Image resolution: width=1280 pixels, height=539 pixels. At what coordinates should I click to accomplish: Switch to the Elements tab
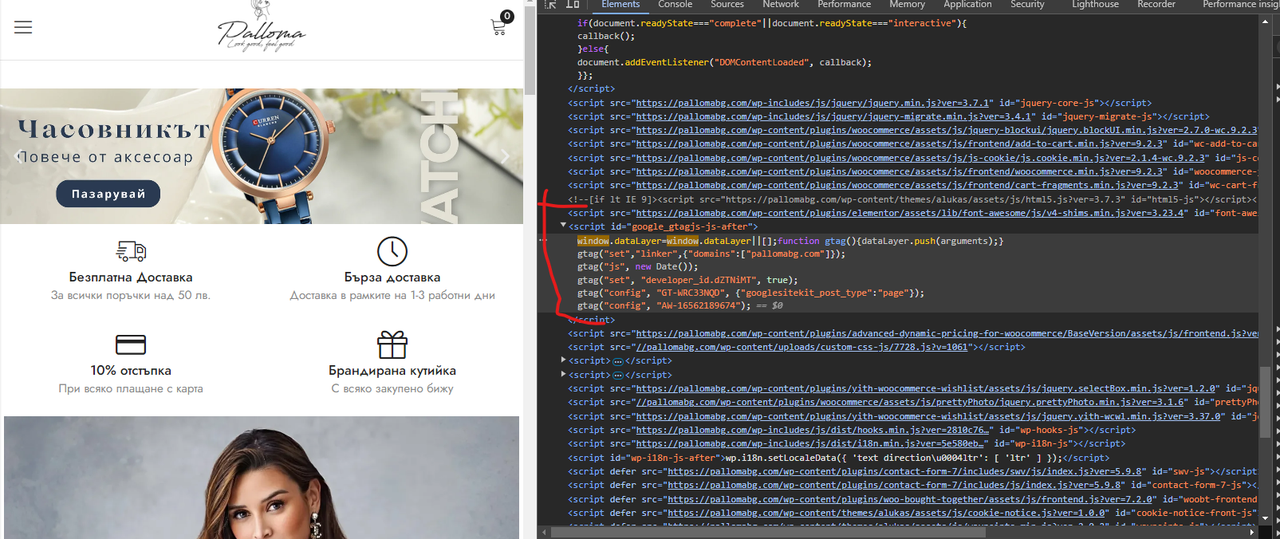[x=621, y=5]
